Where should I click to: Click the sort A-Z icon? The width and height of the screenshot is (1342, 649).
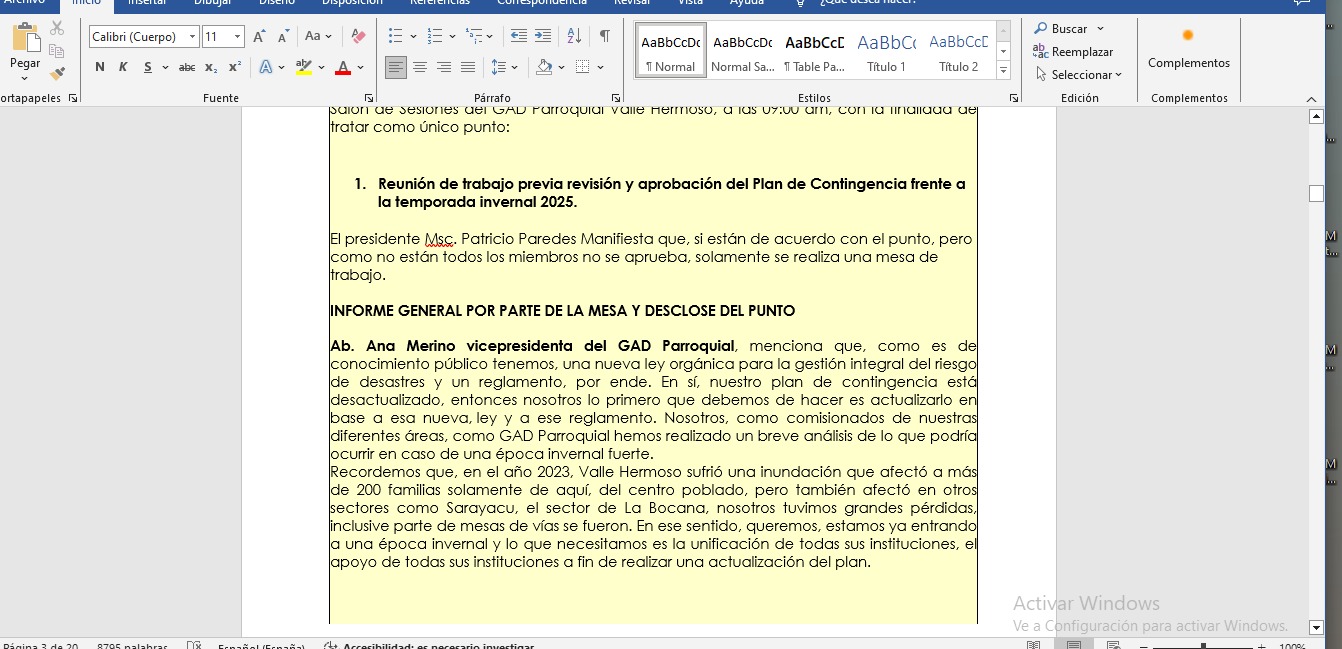coord(574,37)
